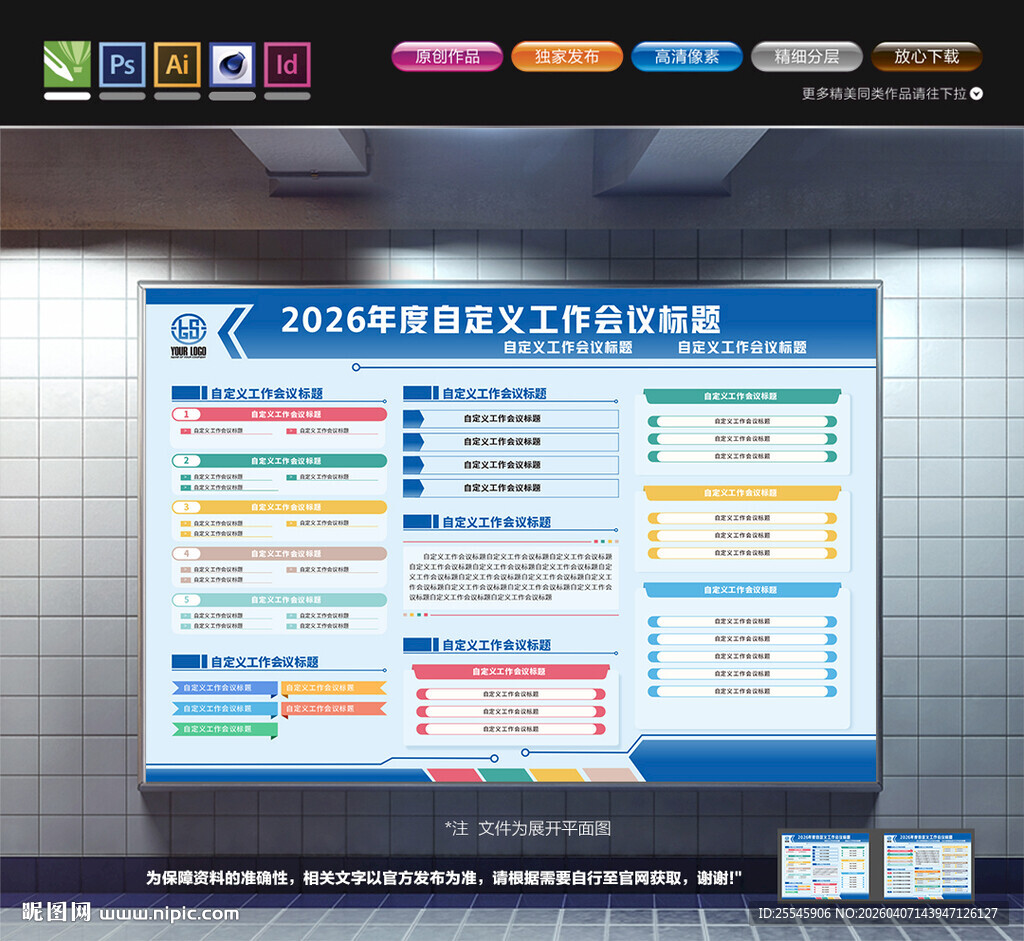
Task: Click the green color block on poster footer
Action: coord(506,775)
